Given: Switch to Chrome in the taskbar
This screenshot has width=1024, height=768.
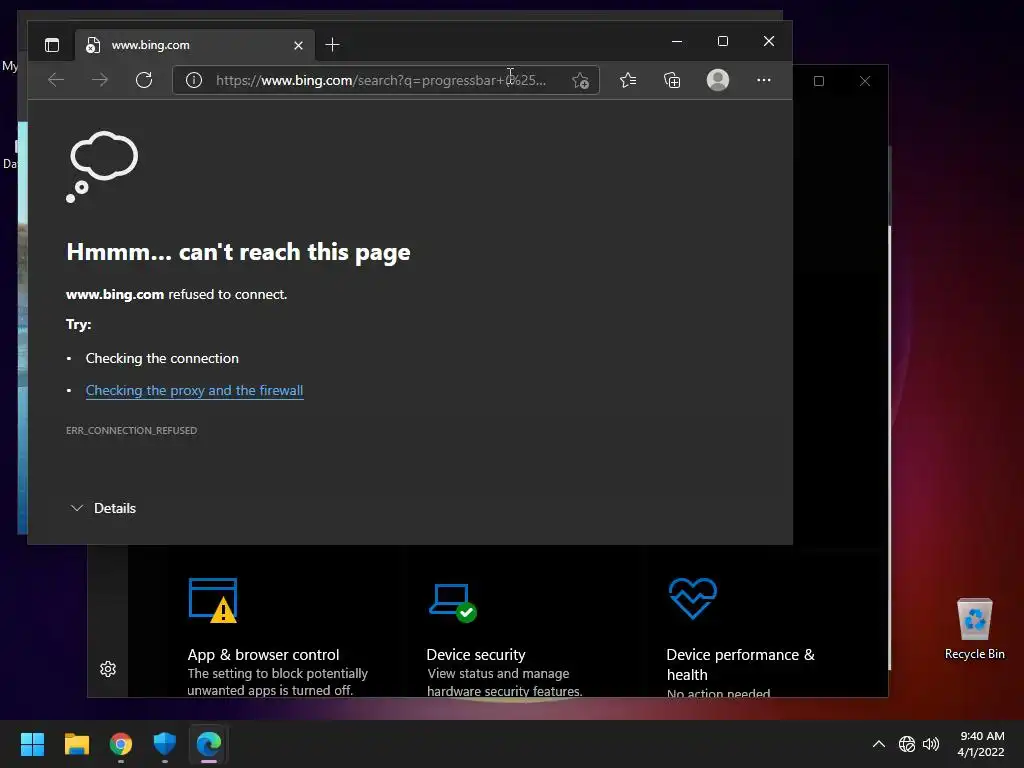Looking at the screenshot, I should point(121,744).
